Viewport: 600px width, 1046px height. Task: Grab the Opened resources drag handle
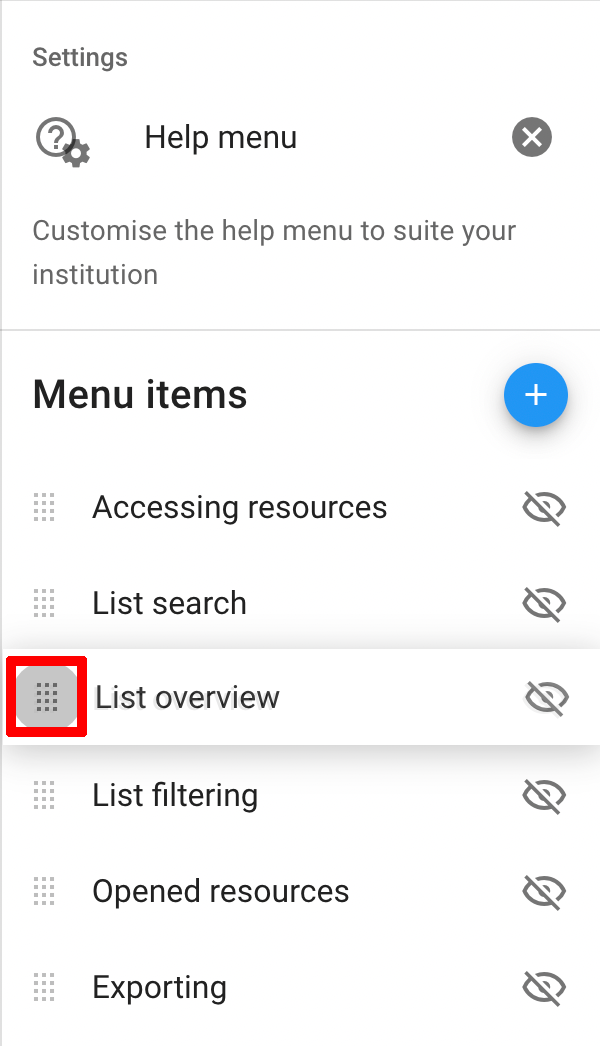[44, 892]
